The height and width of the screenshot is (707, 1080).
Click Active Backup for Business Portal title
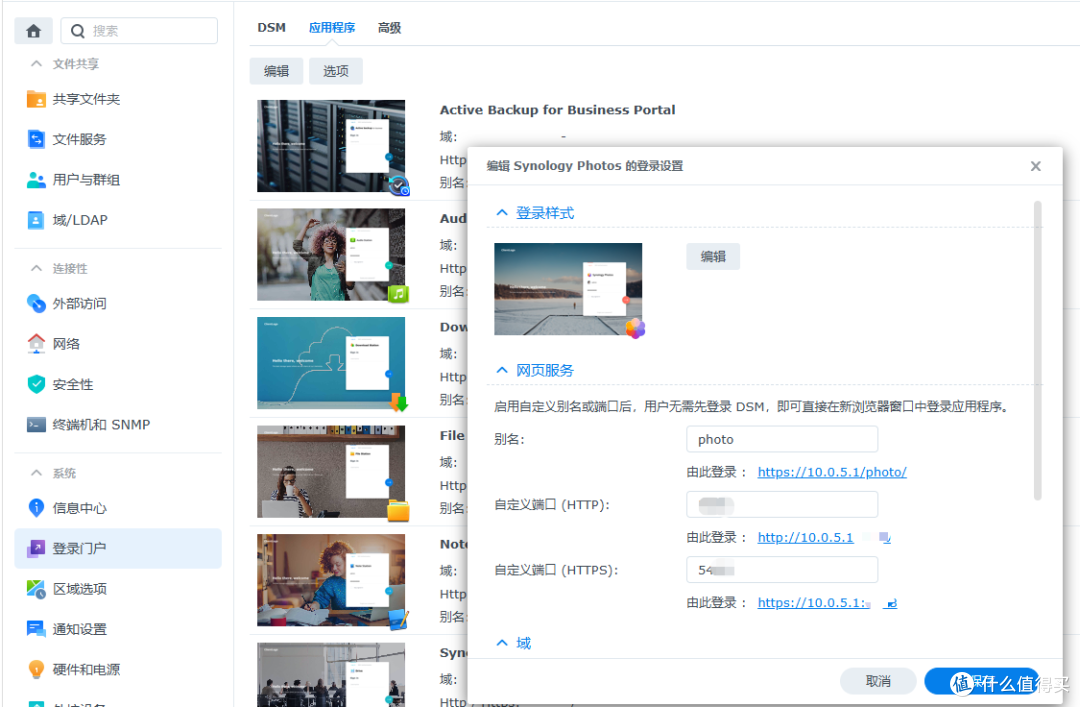(x=557, y=110)
